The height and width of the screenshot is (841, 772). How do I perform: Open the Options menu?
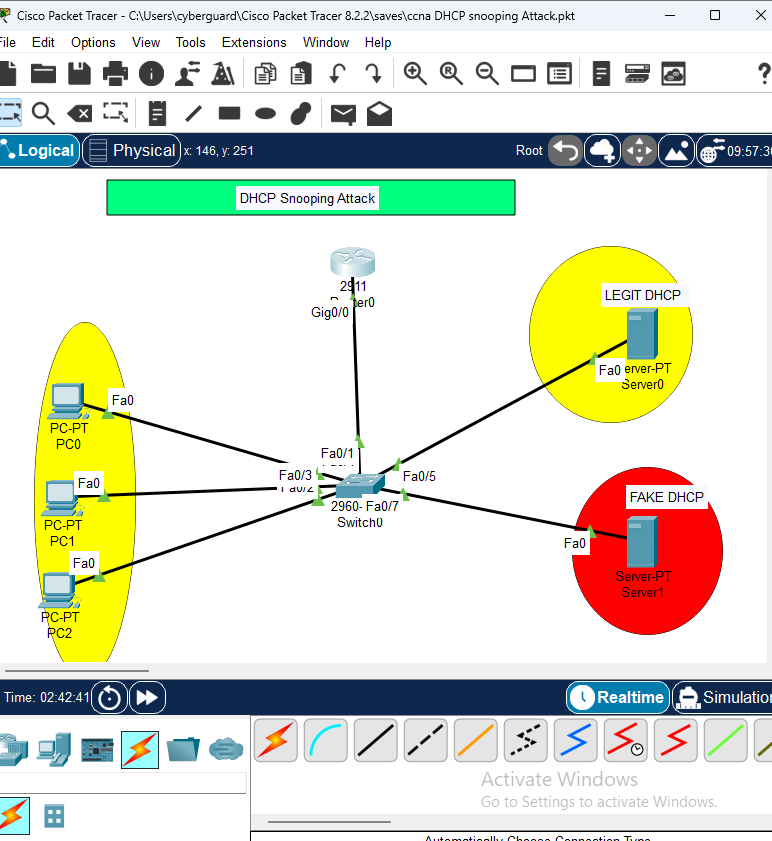point(93,42)
